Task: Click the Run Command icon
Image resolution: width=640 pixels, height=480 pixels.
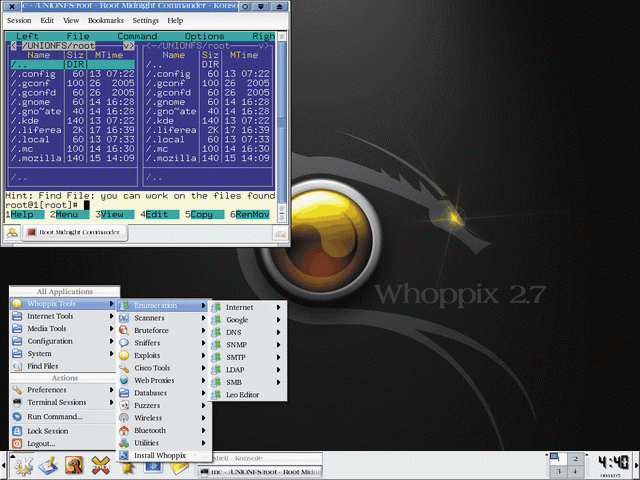Action: pos(17,417)
